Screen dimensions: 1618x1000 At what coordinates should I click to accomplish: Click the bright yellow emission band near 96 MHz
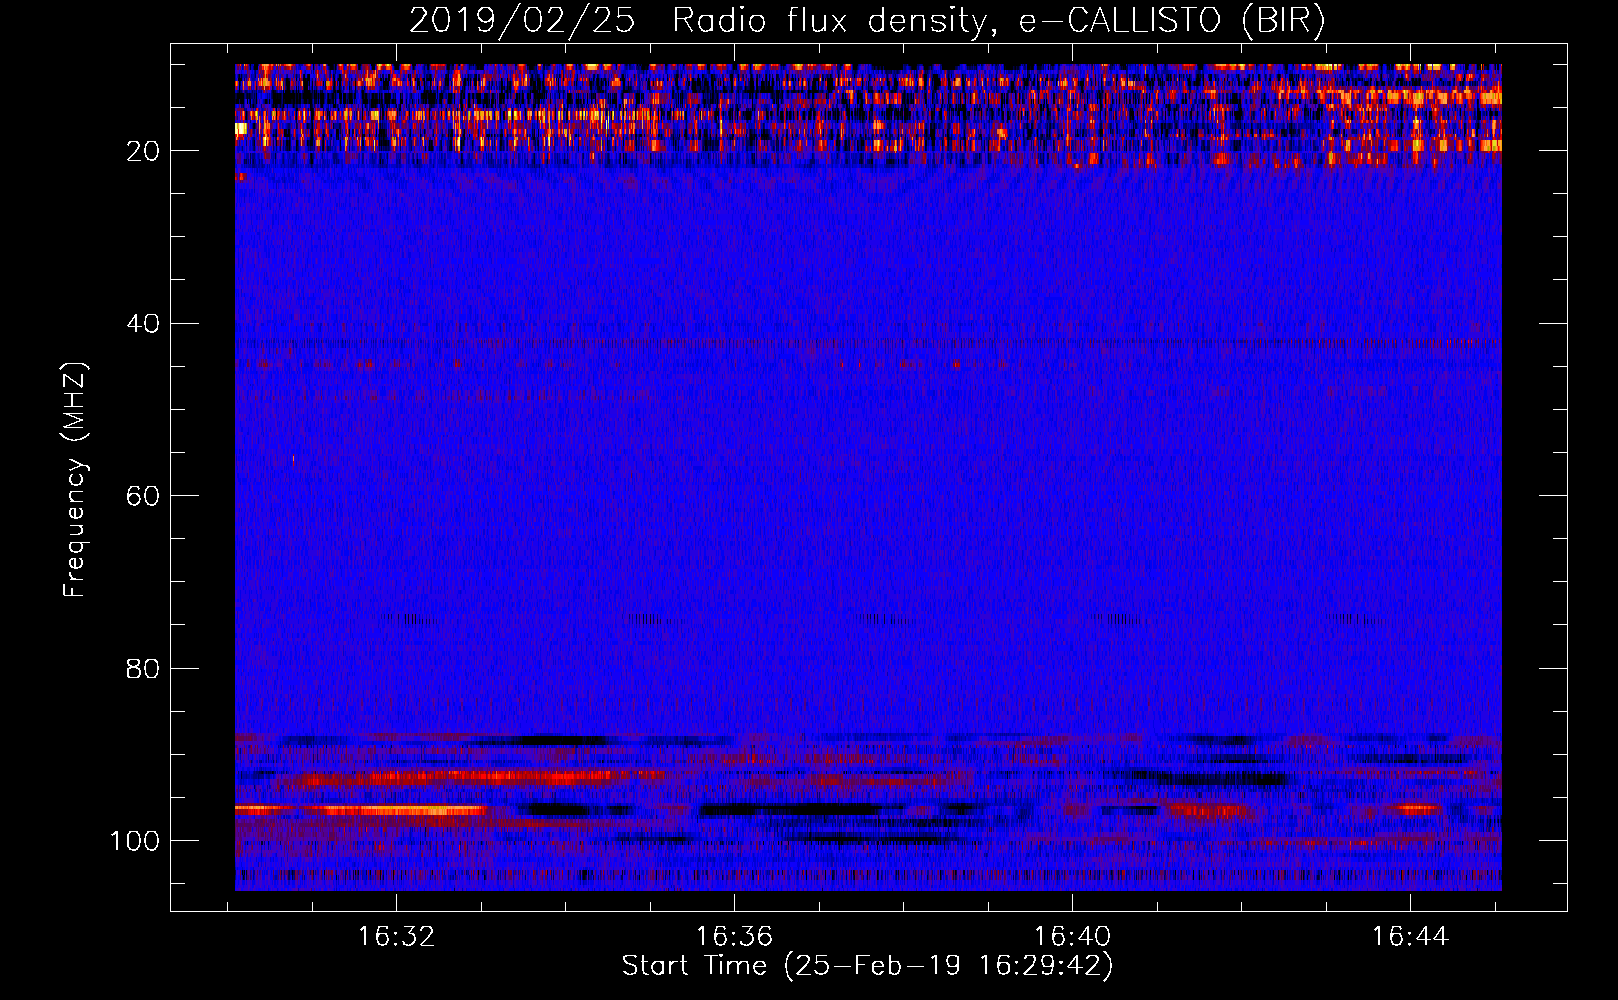pos(360,810)
